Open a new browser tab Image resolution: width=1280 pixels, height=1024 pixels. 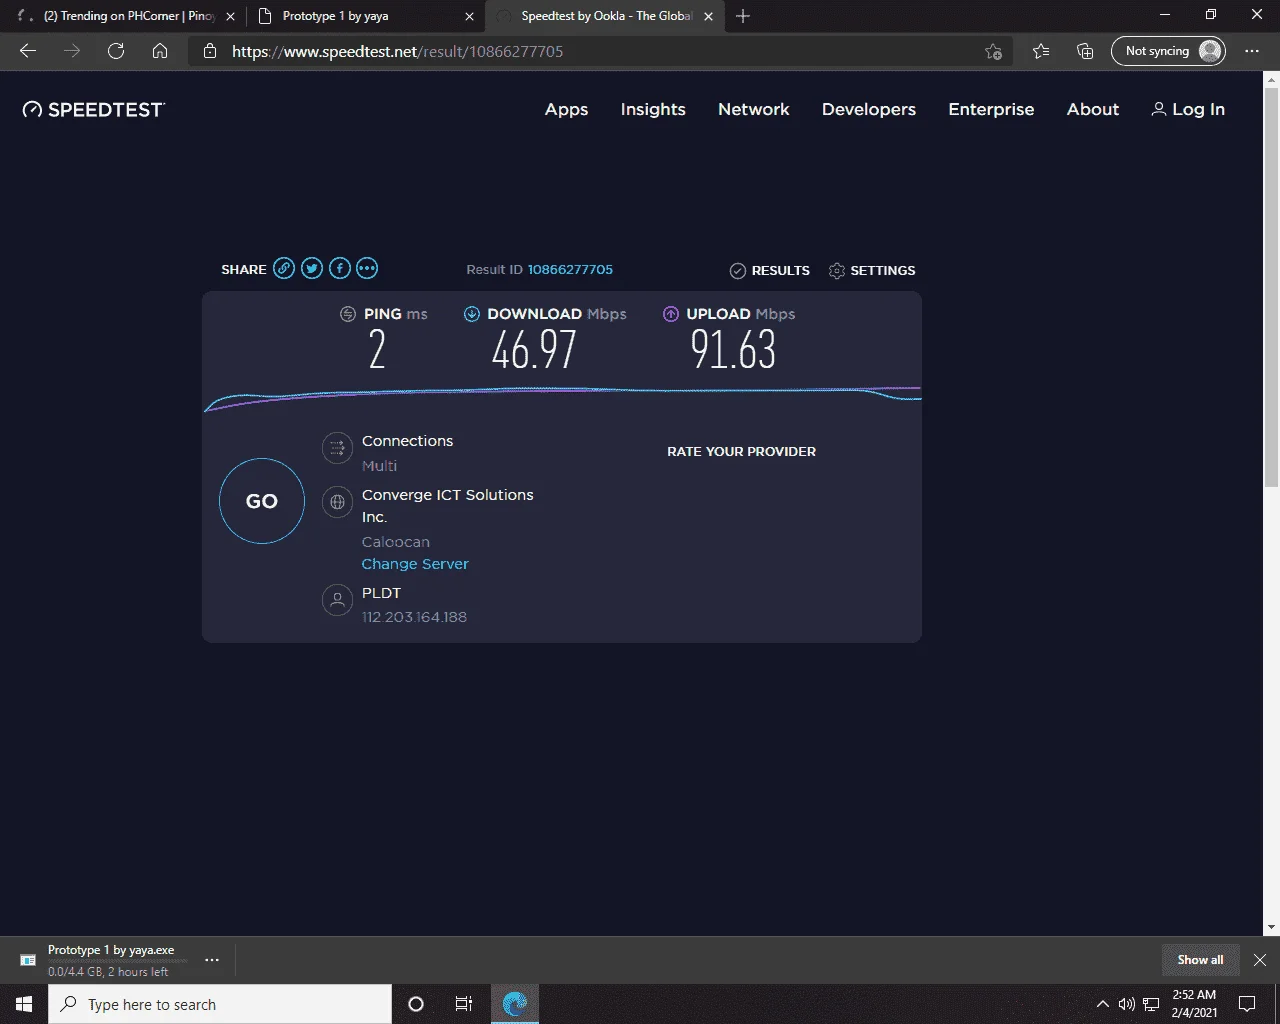click(743, 16)
